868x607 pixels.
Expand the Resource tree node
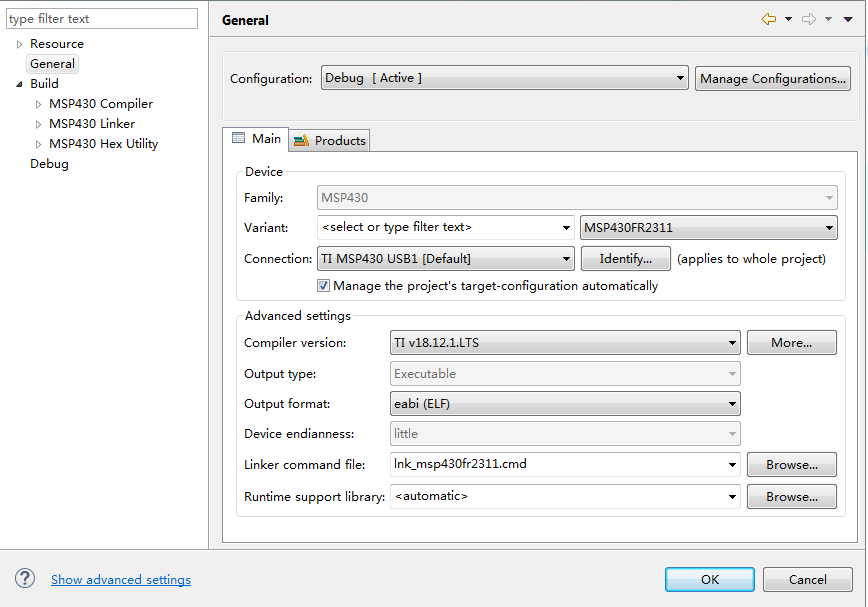pos(19,44)
